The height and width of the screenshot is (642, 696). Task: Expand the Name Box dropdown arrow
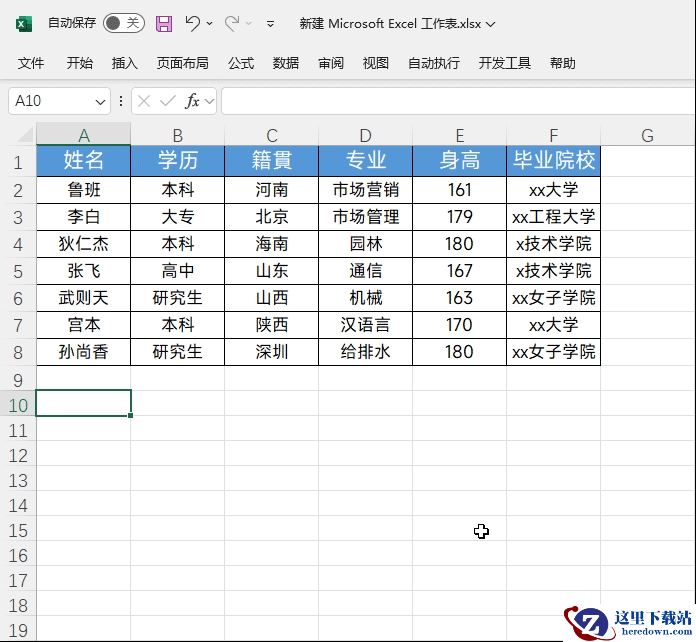(x=101, y=102)
